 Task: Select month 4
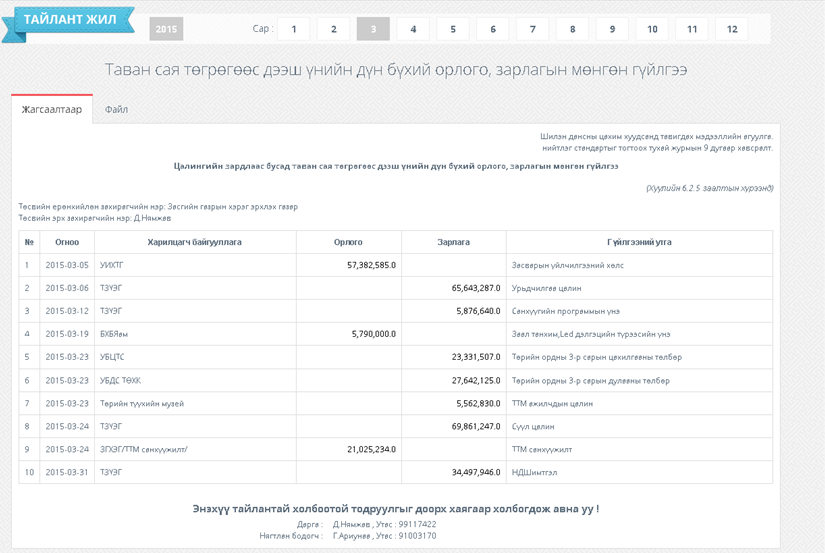coord(413,29)
